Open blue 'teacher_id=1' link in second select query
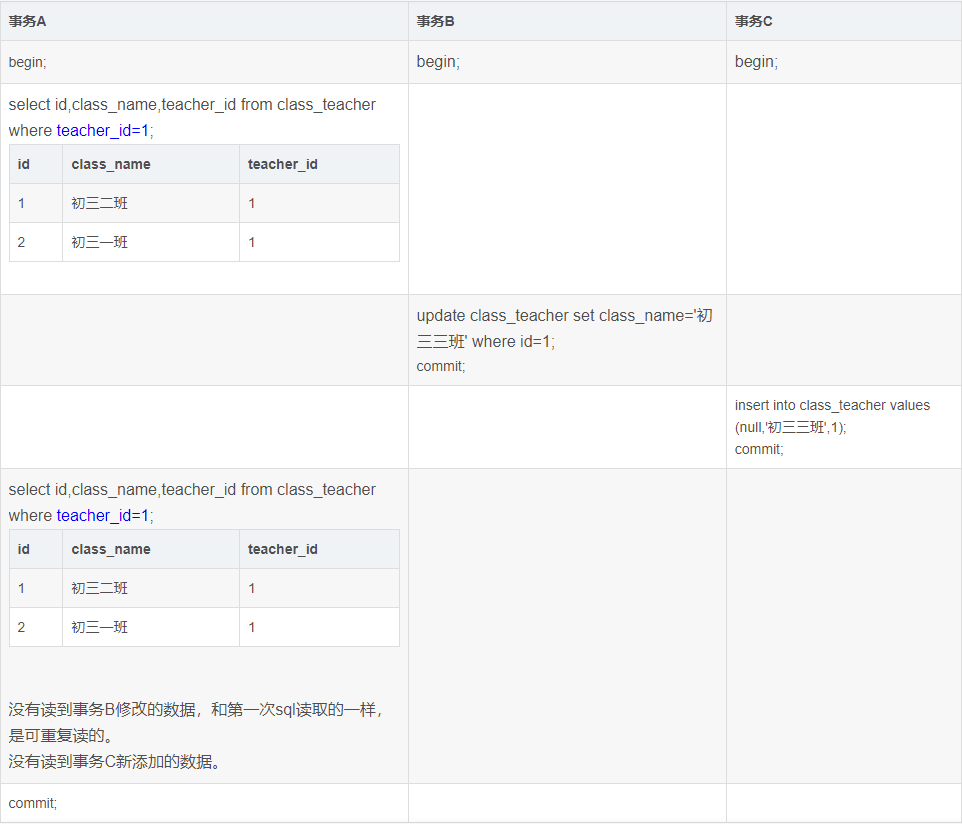This screenshot has width=962, height=824. (103, 515)
